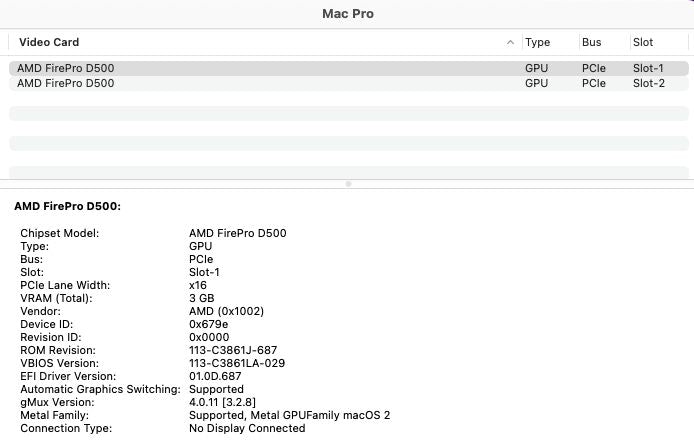The image size is (694, 448).
Task: Select the AMD FirePro D500 in Slot-2
Action: tap(65, 83)
